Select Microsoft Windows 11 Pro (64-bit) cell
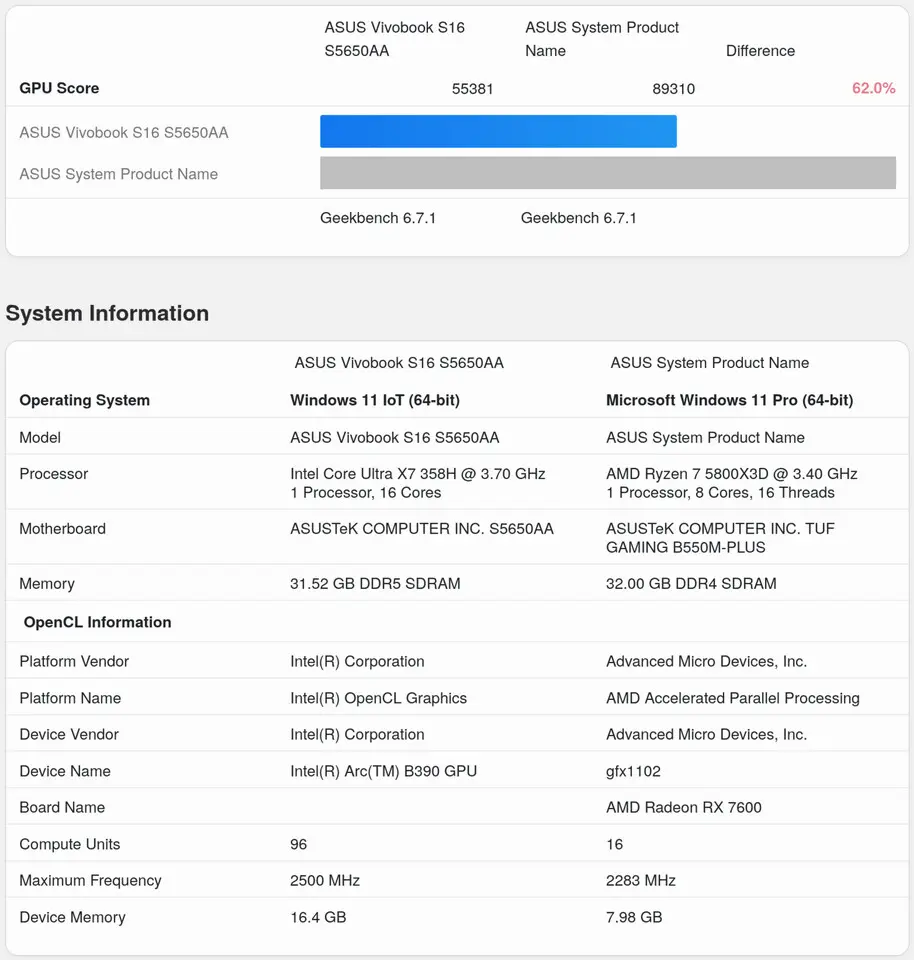Viewport: 914px width, 960px height. pos(729,400)
